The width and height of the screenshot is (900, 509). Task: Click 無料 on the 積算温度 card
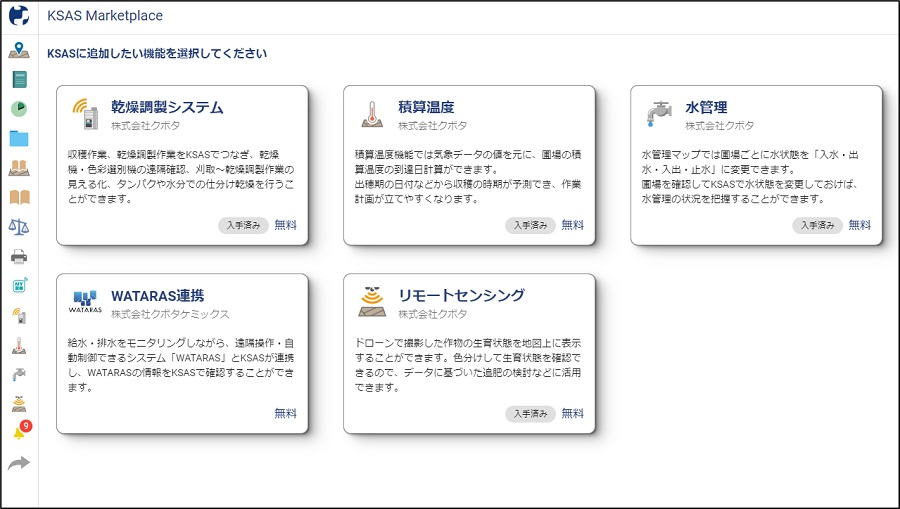[572, 226]
